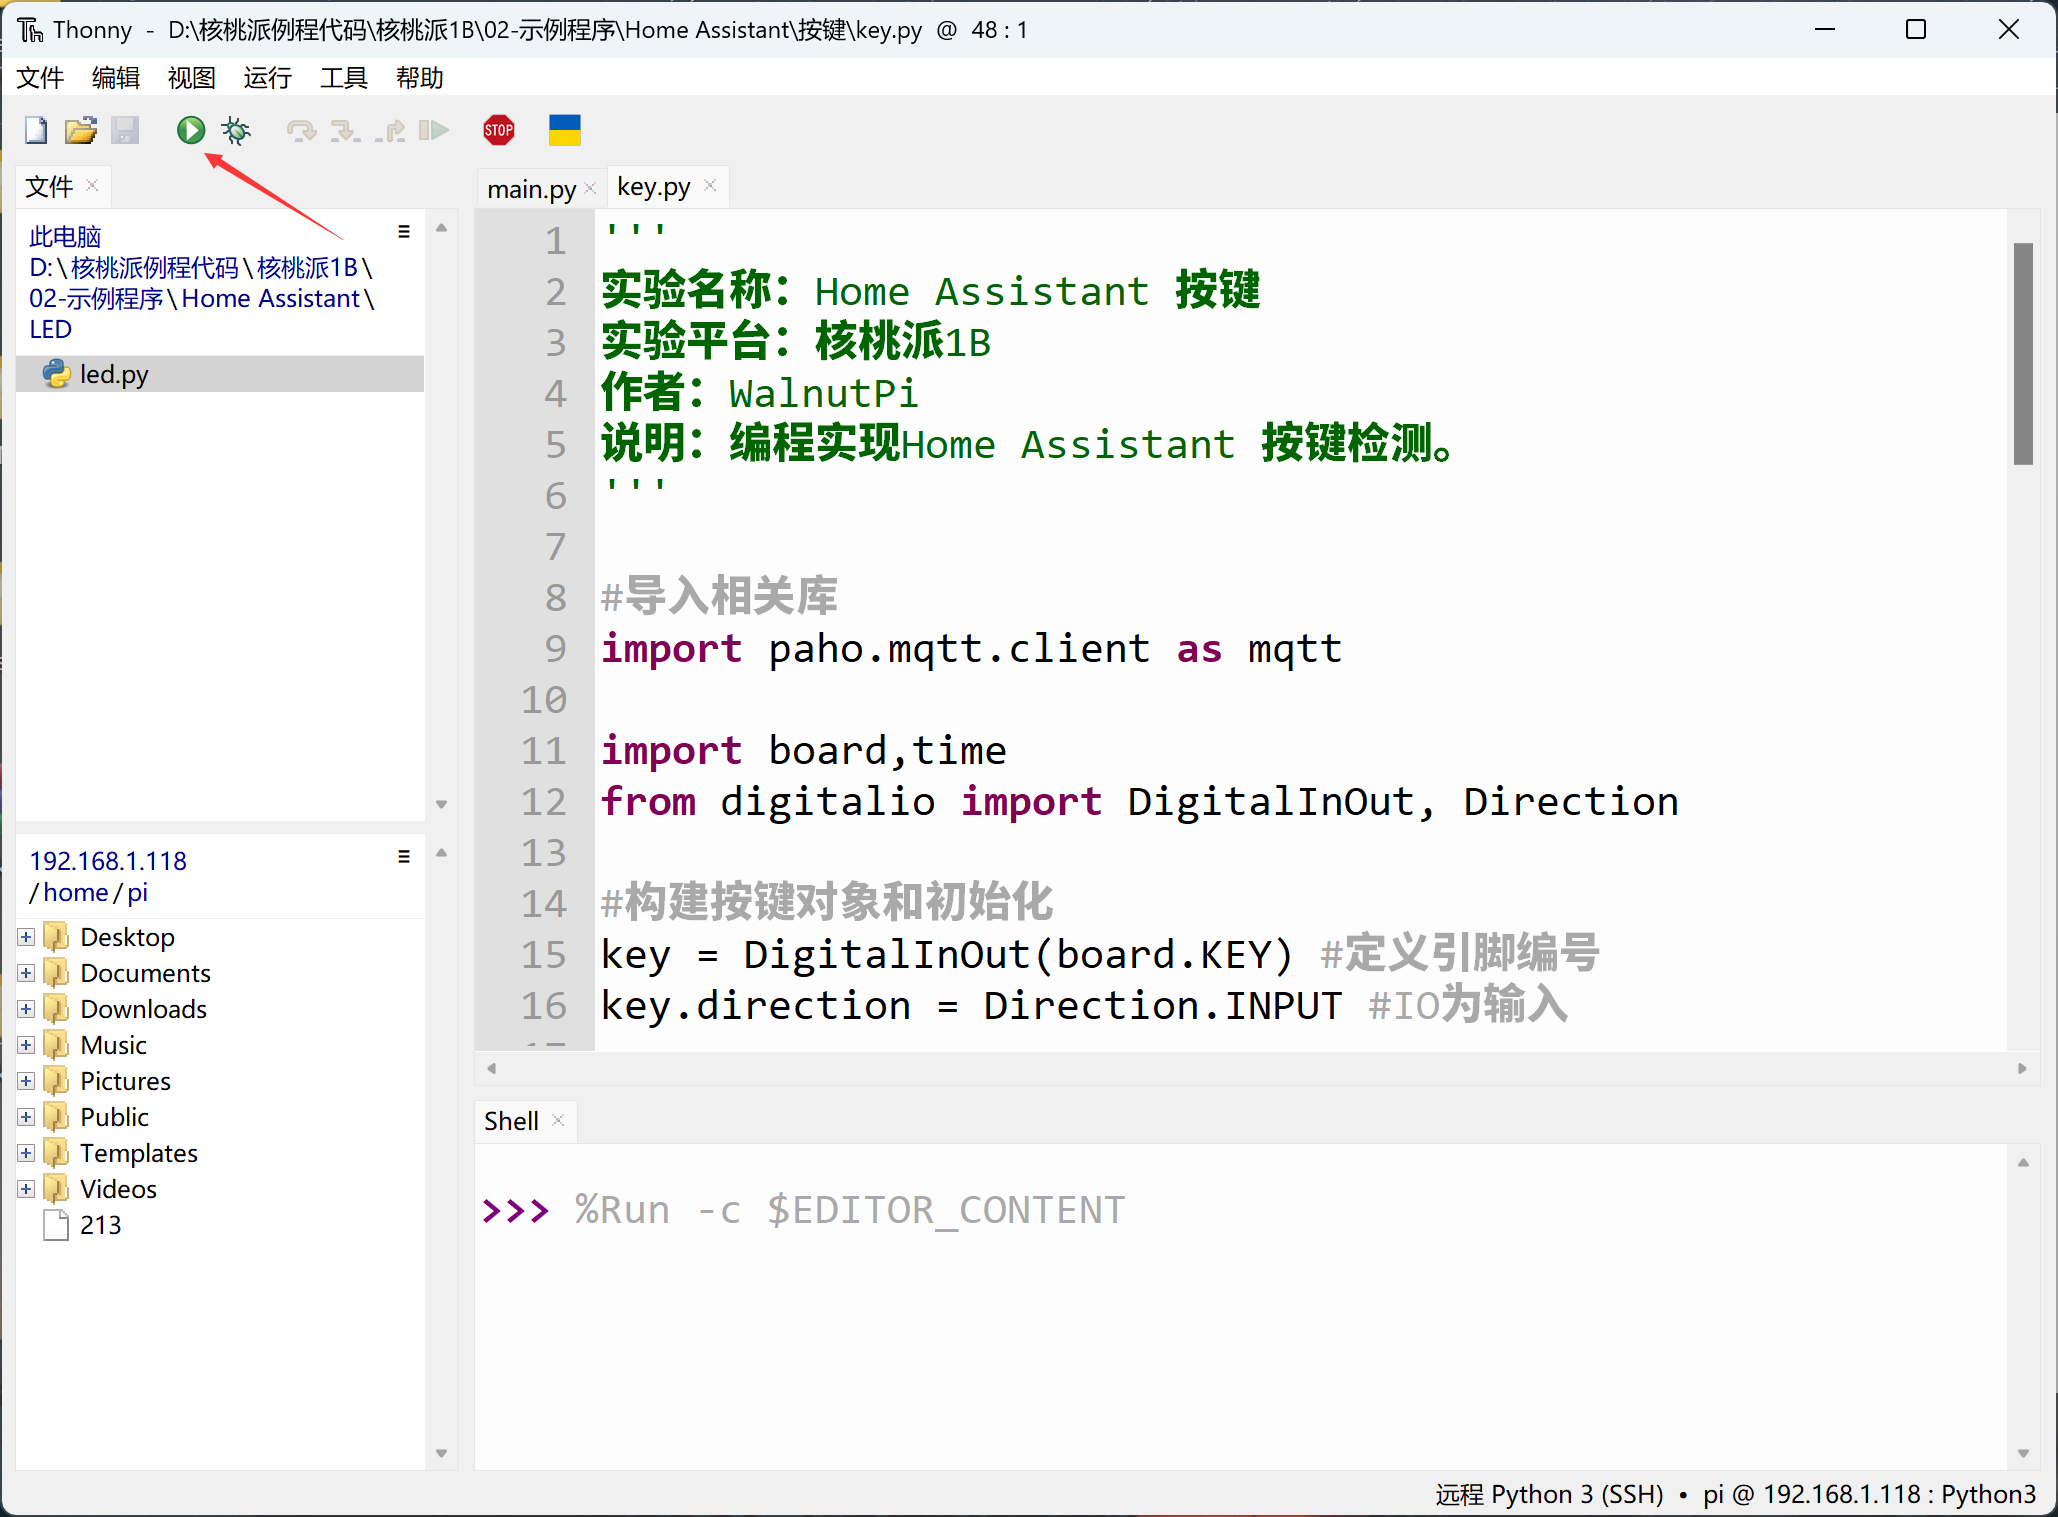The width and height of the screenshot is (2058, 1517).
Task: Click Home Assistant in local path
Action: 271,299
